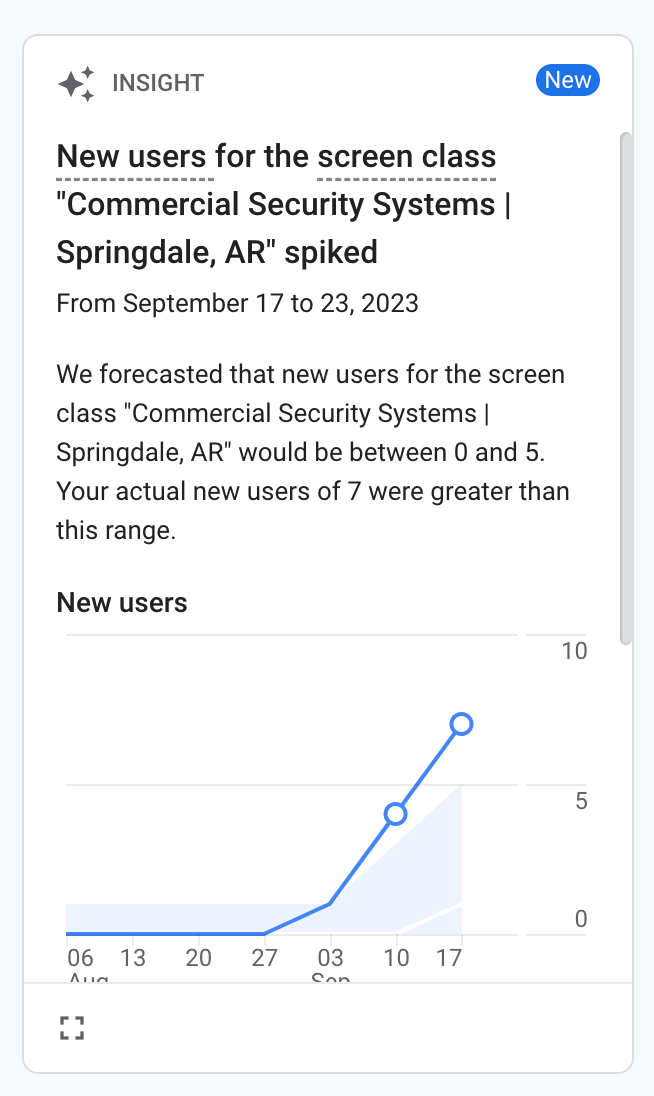The image size is (654, 1096).
Task: Click the "Springdale, AR" spiked title line
Action: (x=217, y=253)
